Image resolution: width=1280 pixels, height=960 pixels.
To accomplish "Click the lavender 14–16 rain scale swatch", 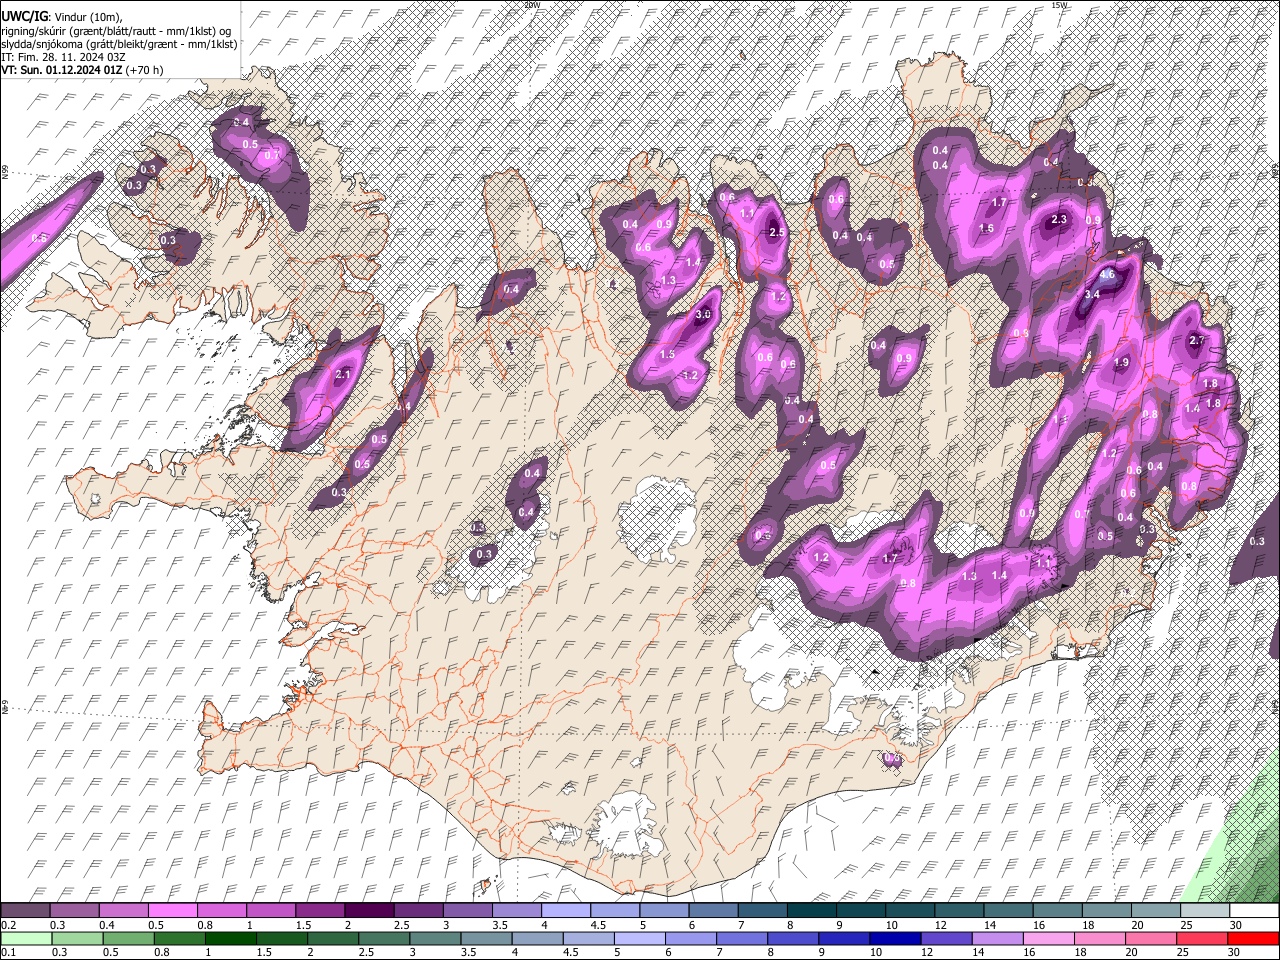I will pos(998,938).
